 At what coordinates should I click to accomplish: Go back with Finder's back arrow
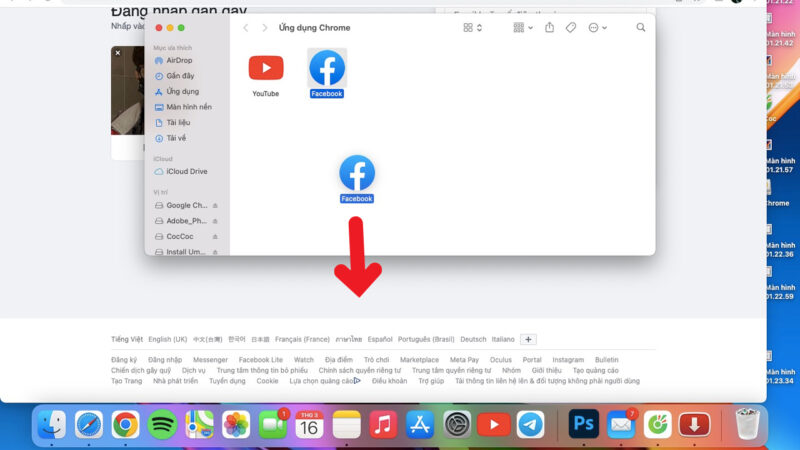246,28
